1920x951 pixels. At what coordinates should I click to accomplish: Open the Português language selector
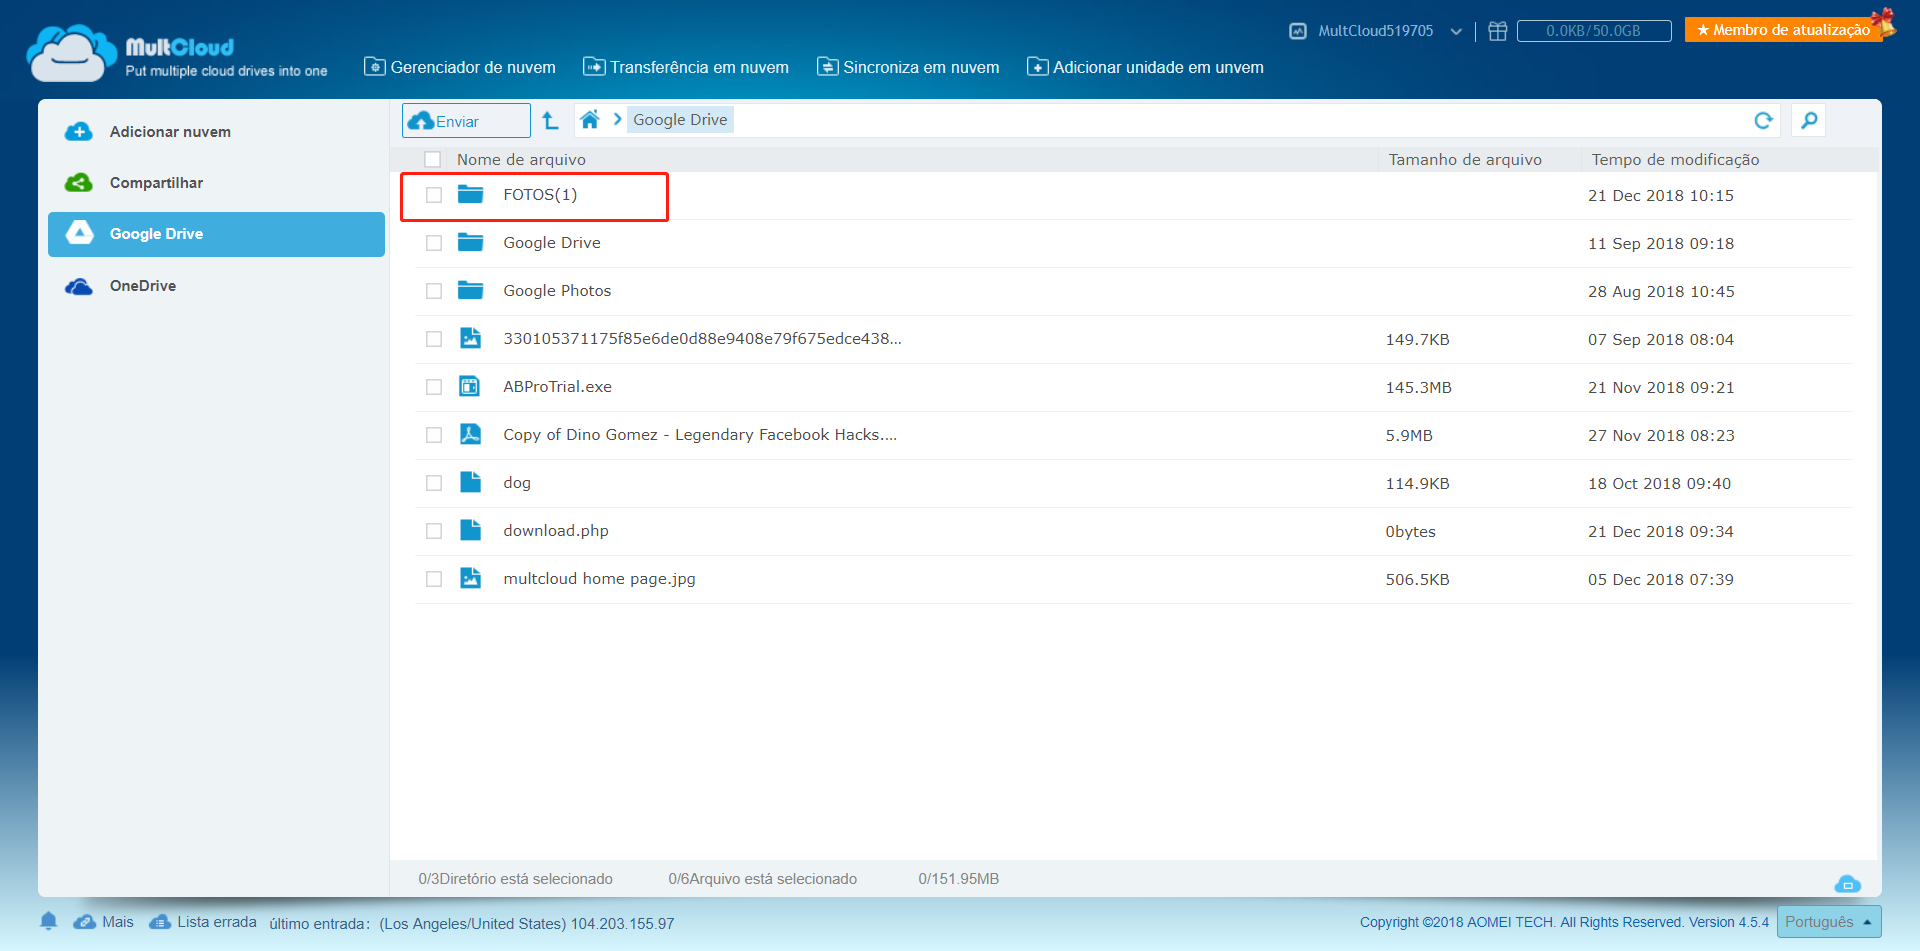(1828, 922)
